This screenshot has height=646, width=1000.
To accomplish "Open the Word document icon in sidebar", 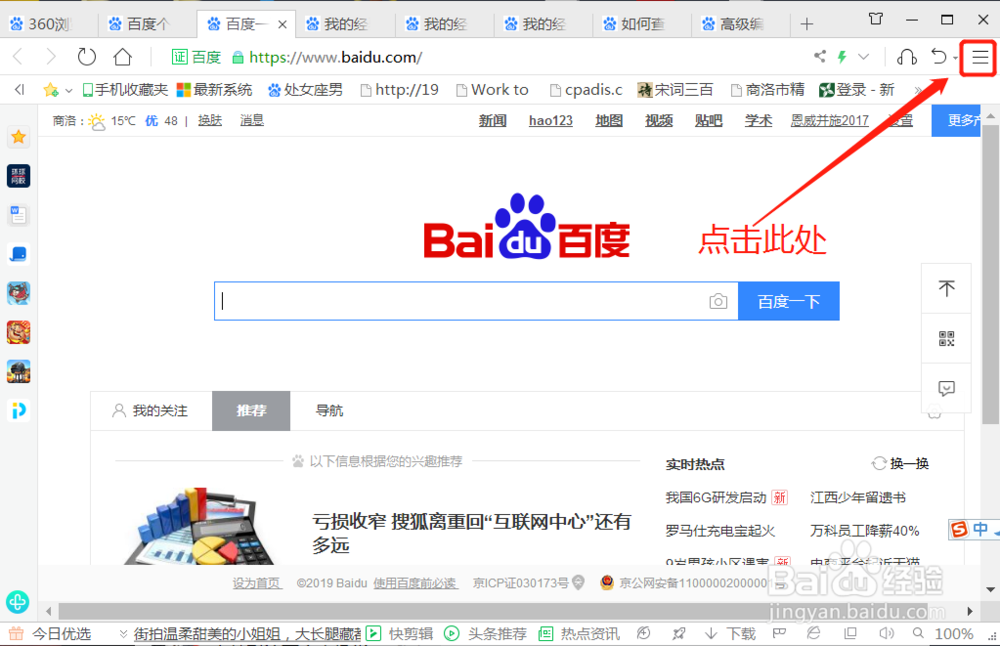I will [x=18, y=215].
